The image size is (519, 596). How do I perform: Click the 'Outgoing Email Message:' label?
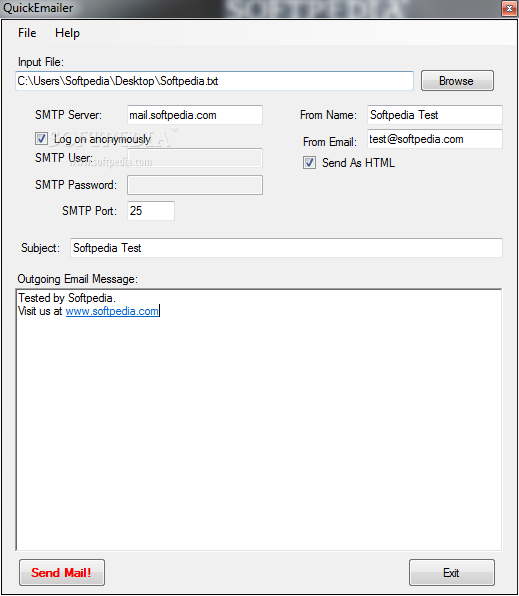pos(78,279)
